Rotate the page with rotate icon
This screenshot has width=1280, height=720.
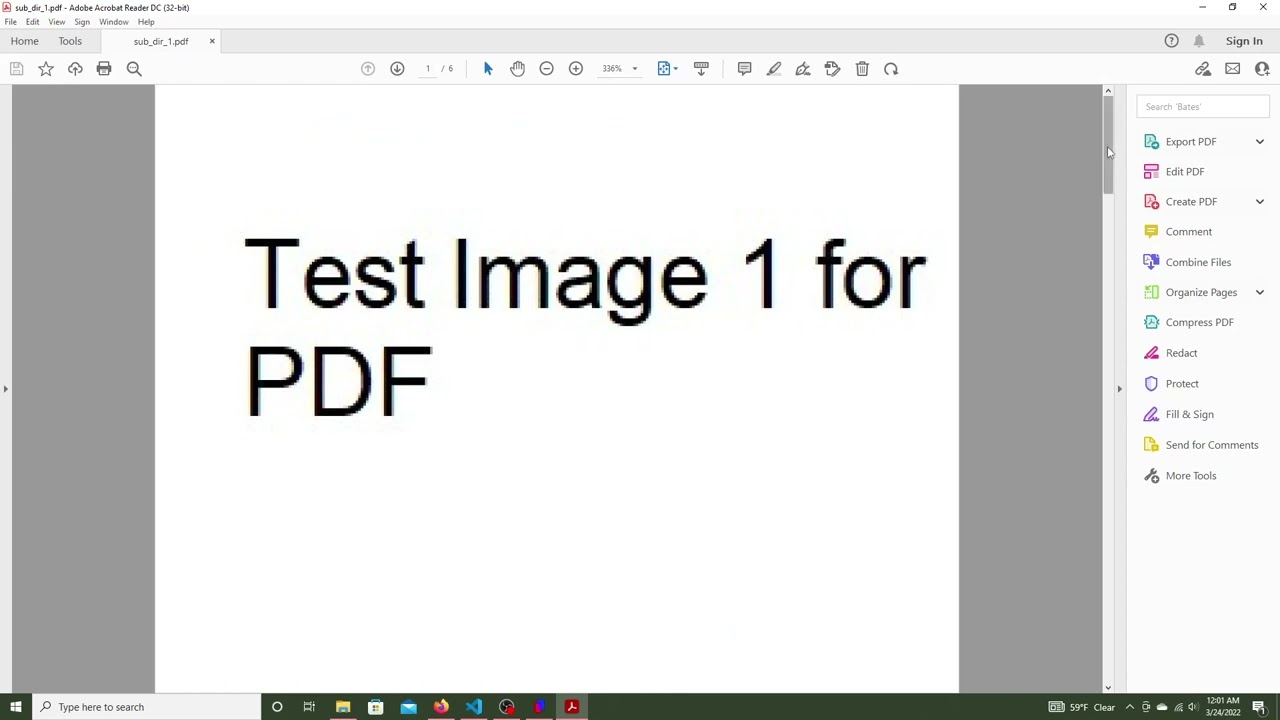(x=891, y=69)
